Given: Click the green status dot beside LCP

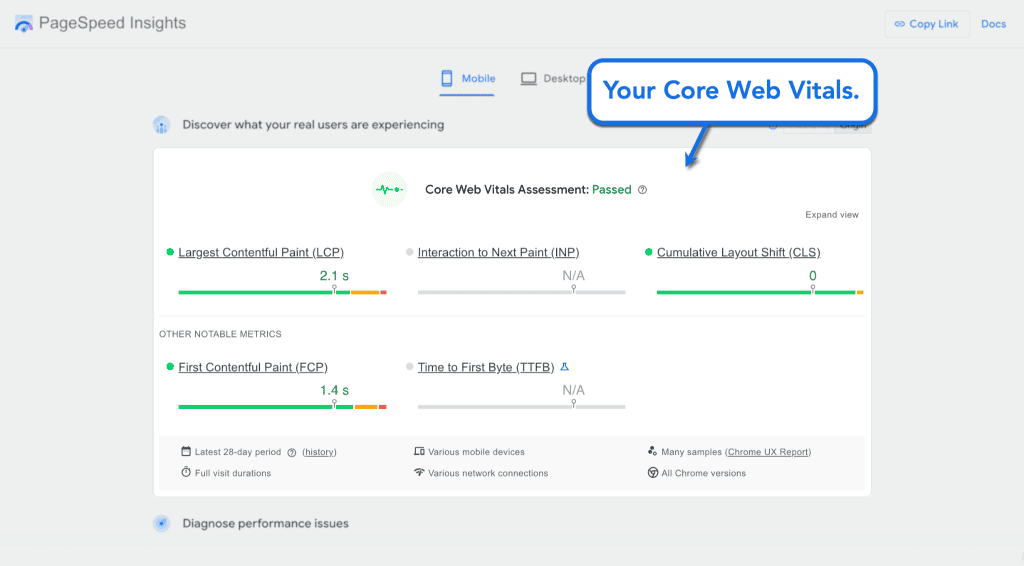Looking at the screenshot, I should tap(170, 252).
